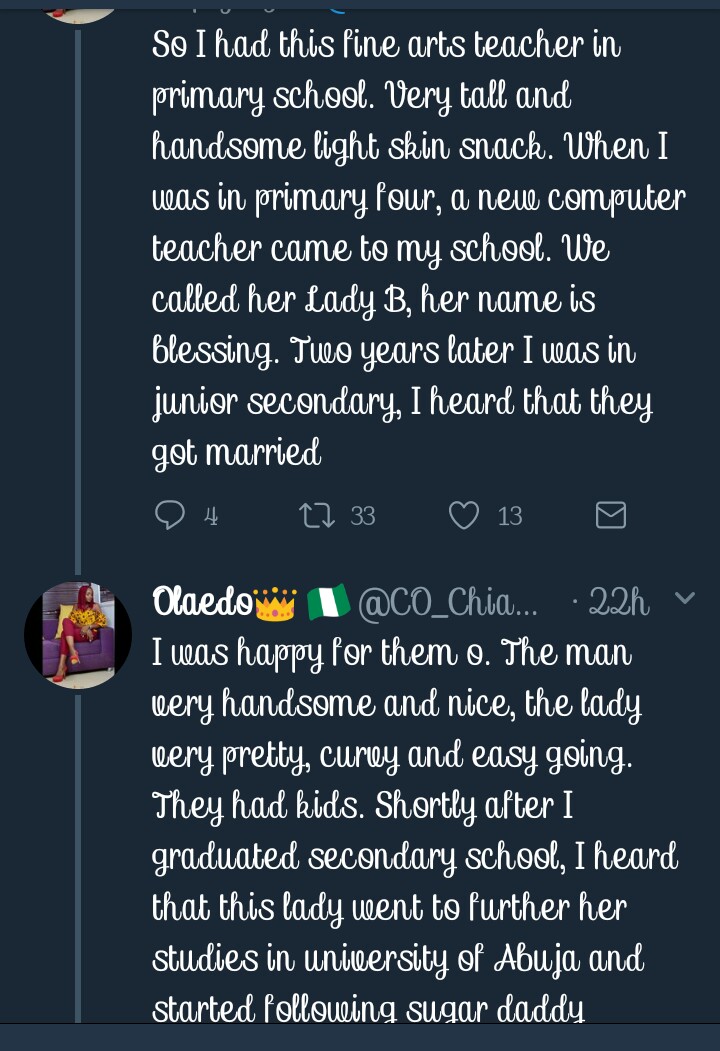Image resolution: width=720 pixels, height=1051 pixels.
Task: View the 33 retweets count
Action: 362,516
